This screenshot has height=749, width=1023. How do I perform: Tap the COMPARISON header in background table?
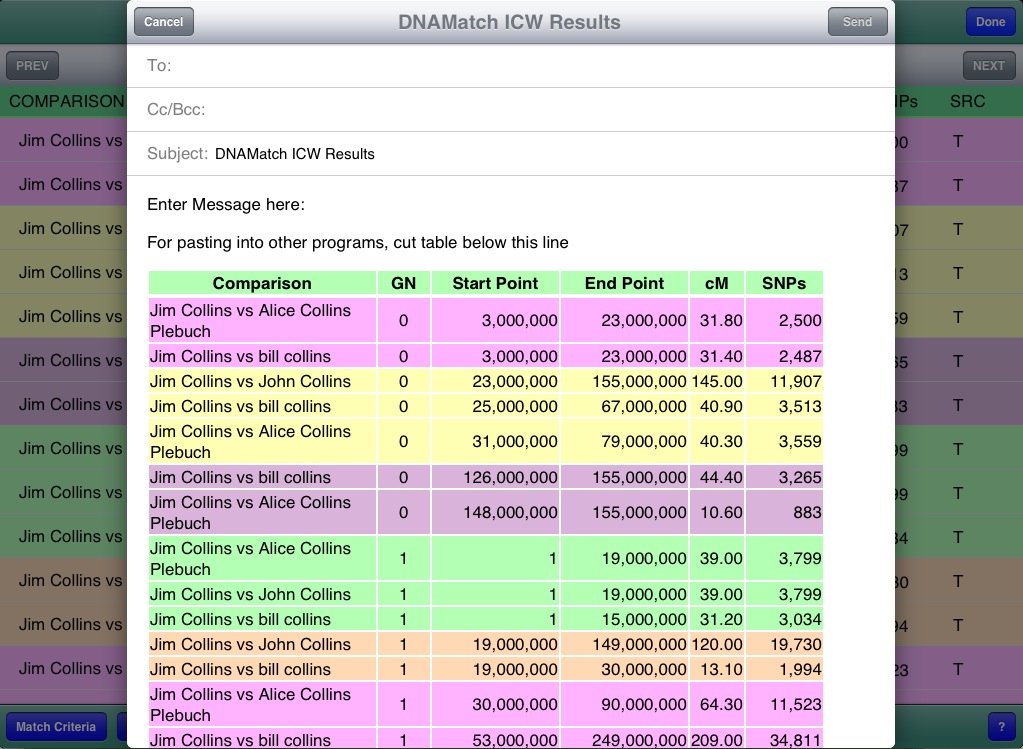coord(66,102)
